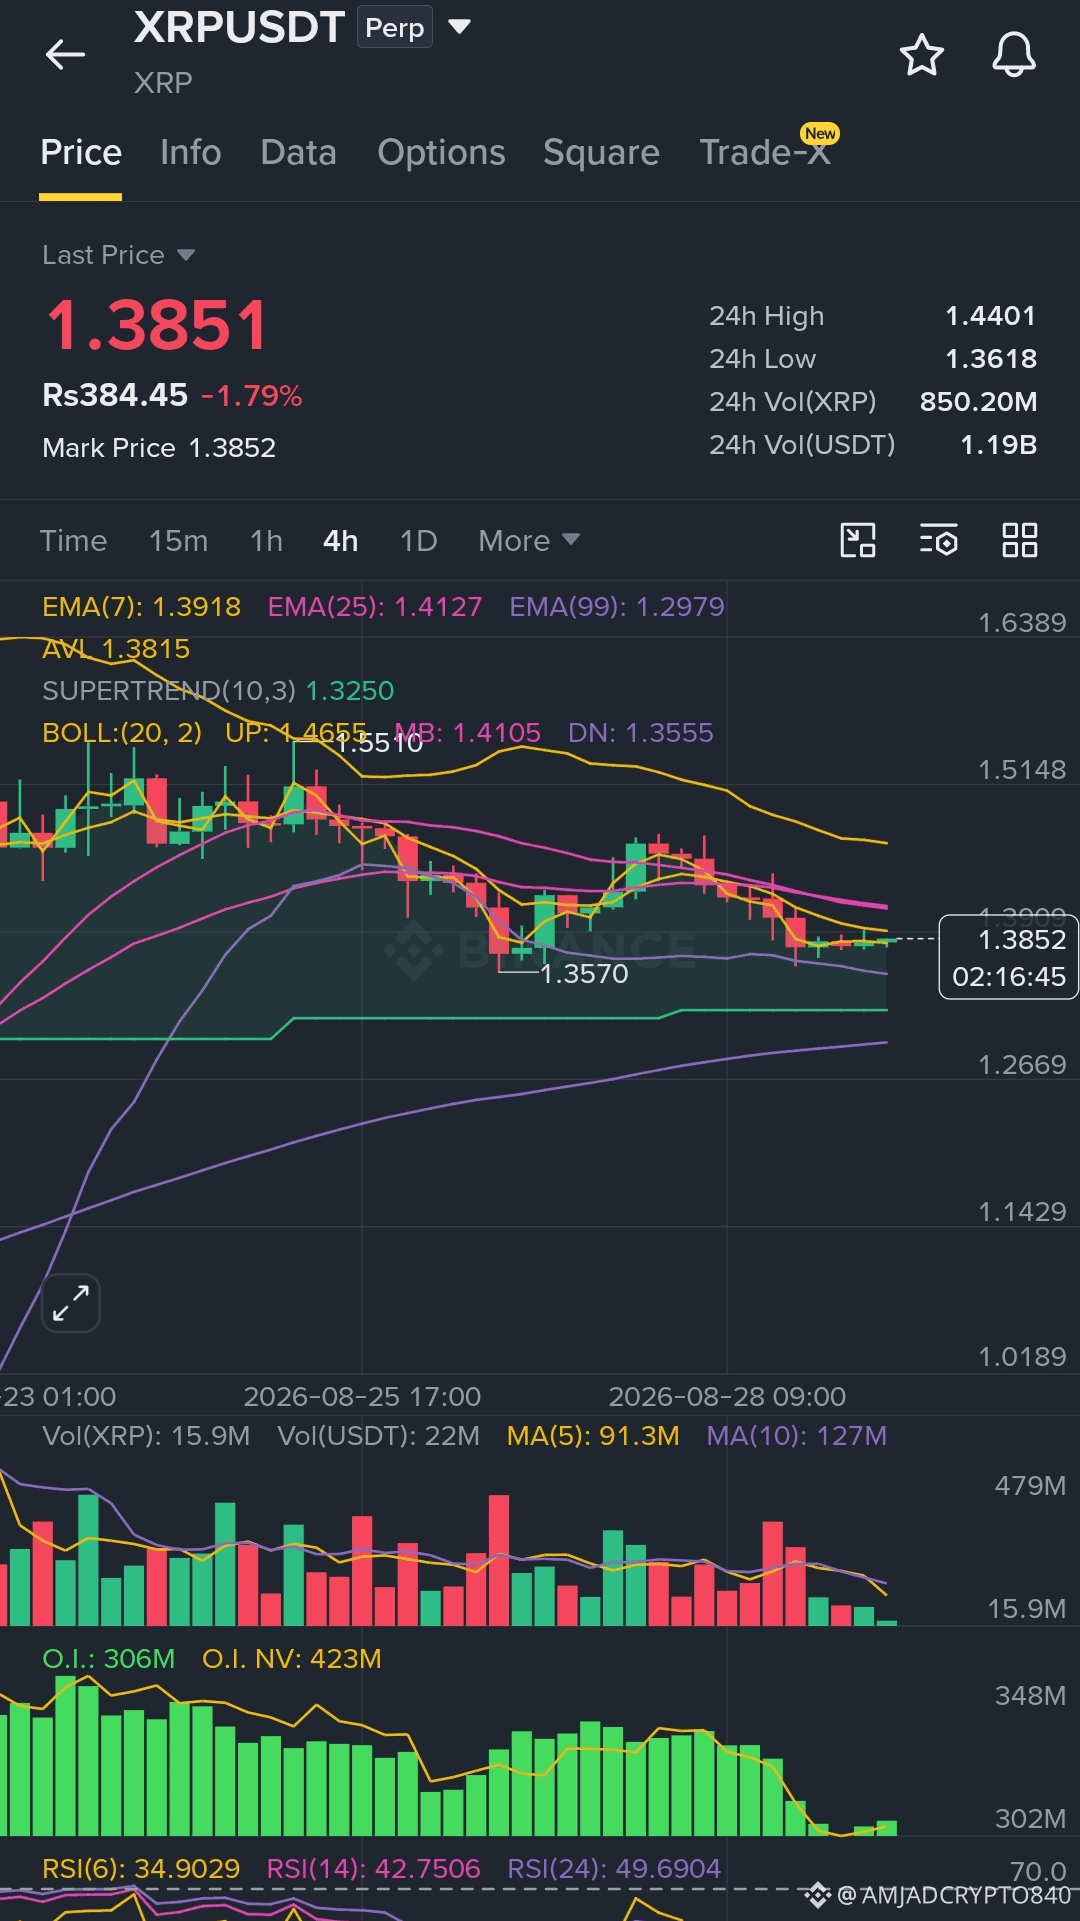Image resolution: width=1080 pixels, height=1921 pixels.
Task: Tap the -1.79% change percentage
Action: tap(252, 396)
